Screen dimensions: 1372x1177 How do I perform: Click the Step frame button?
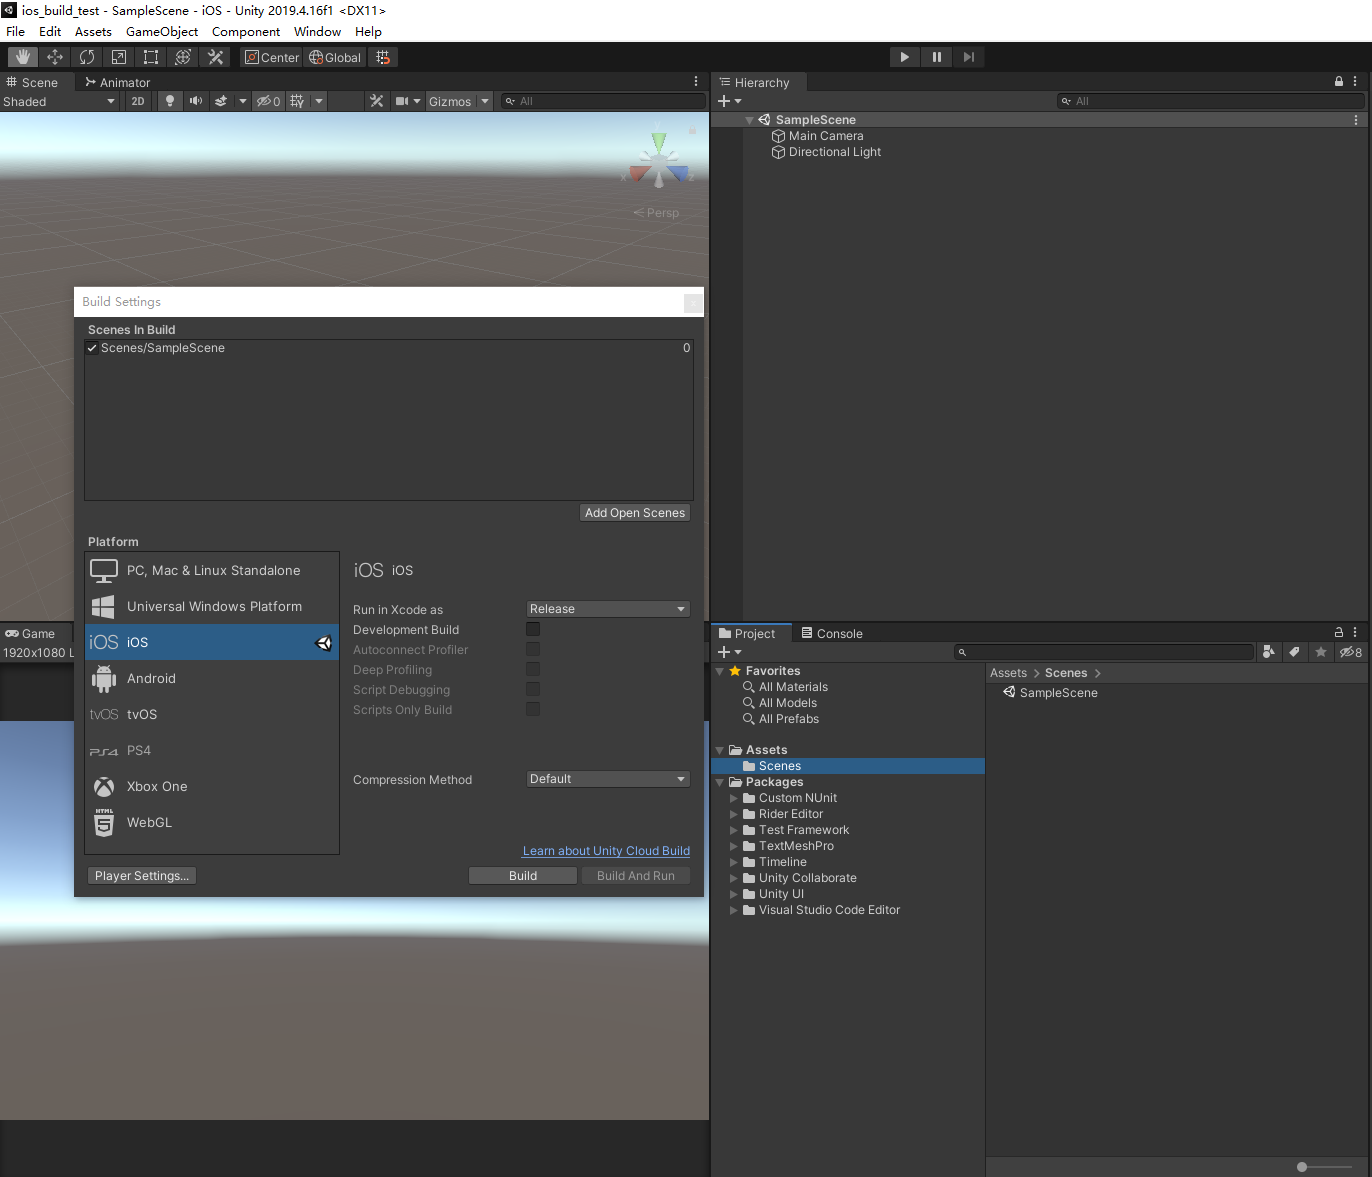click(x=968, y=57)
